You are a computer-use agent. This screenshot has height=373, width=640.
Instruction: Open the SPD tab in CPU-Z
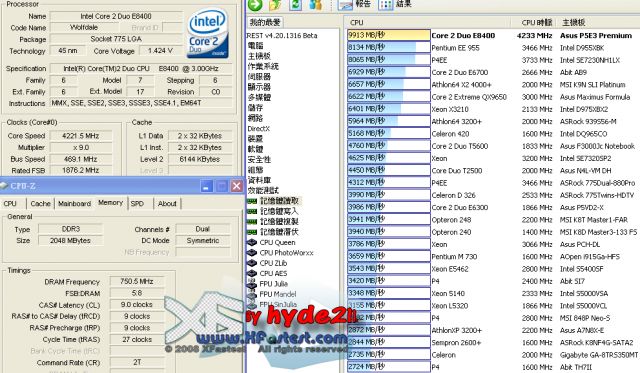pyautogui.click(x=138, y=204)
